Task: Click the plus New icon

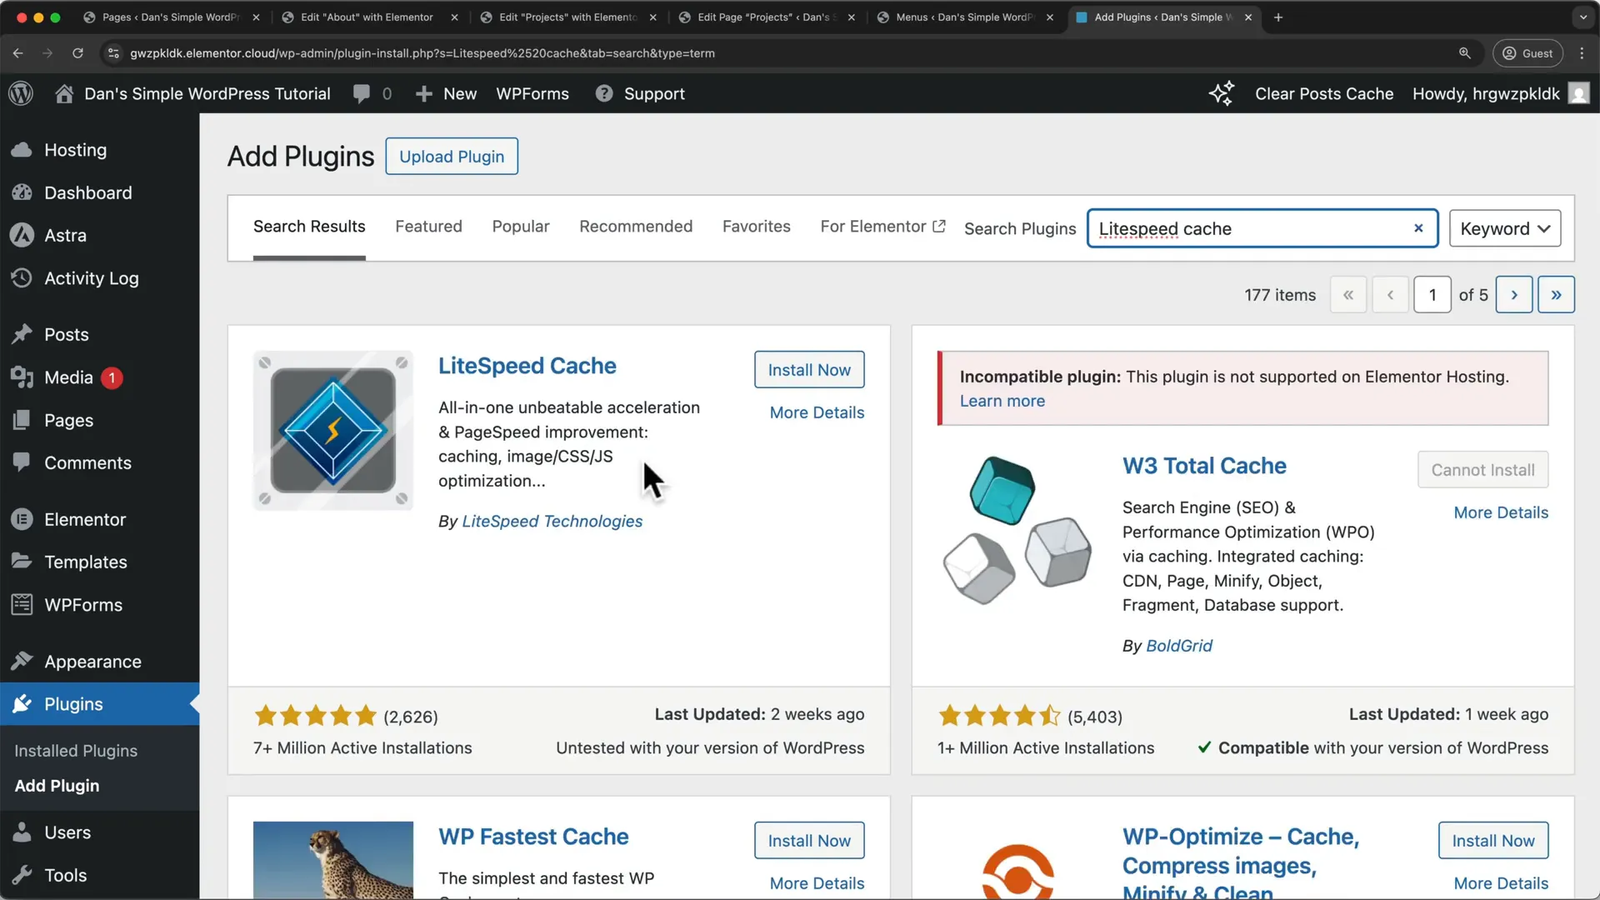Action: (x=424, y=93)
